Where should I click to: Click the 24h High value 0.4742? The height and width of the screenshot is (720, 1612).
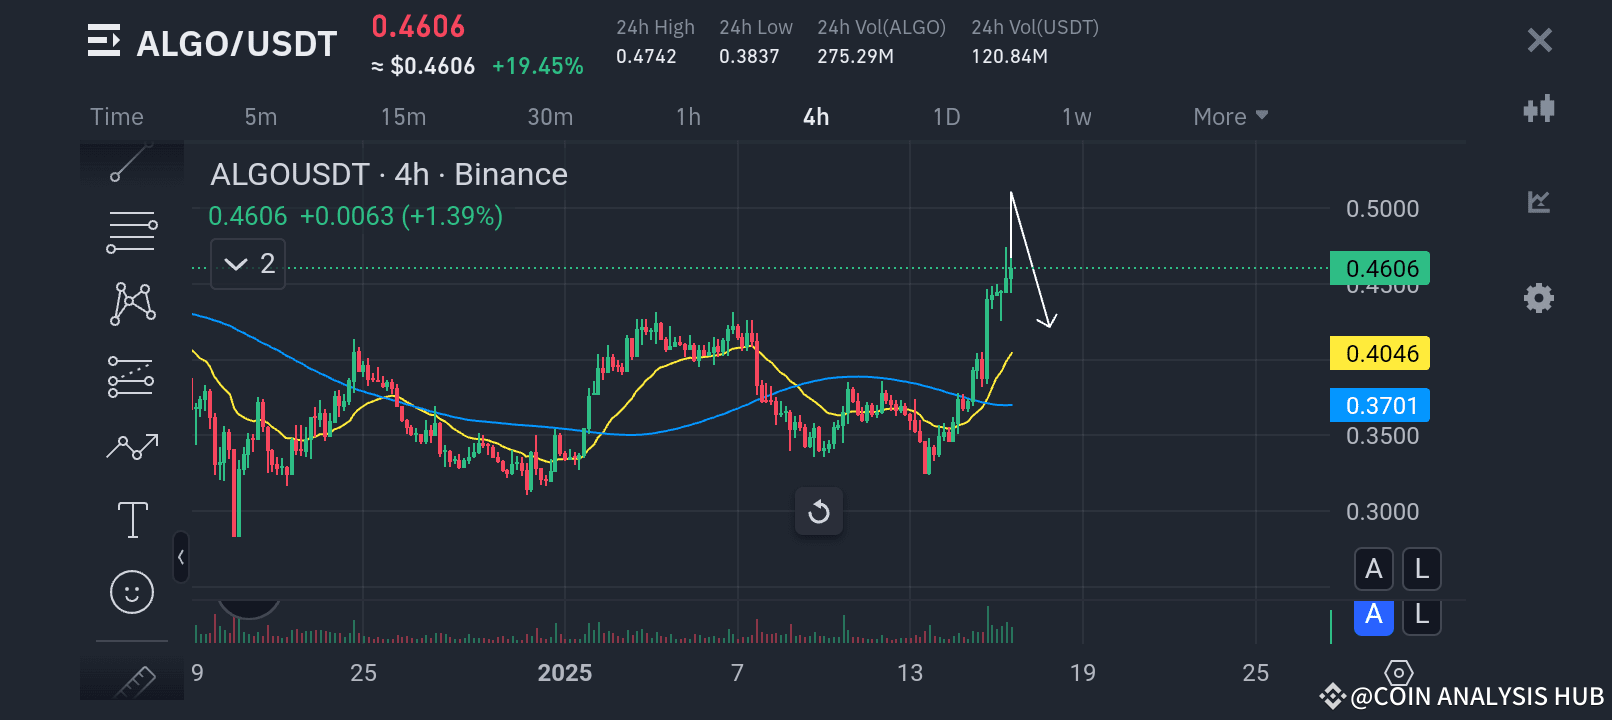pos(646,57)
